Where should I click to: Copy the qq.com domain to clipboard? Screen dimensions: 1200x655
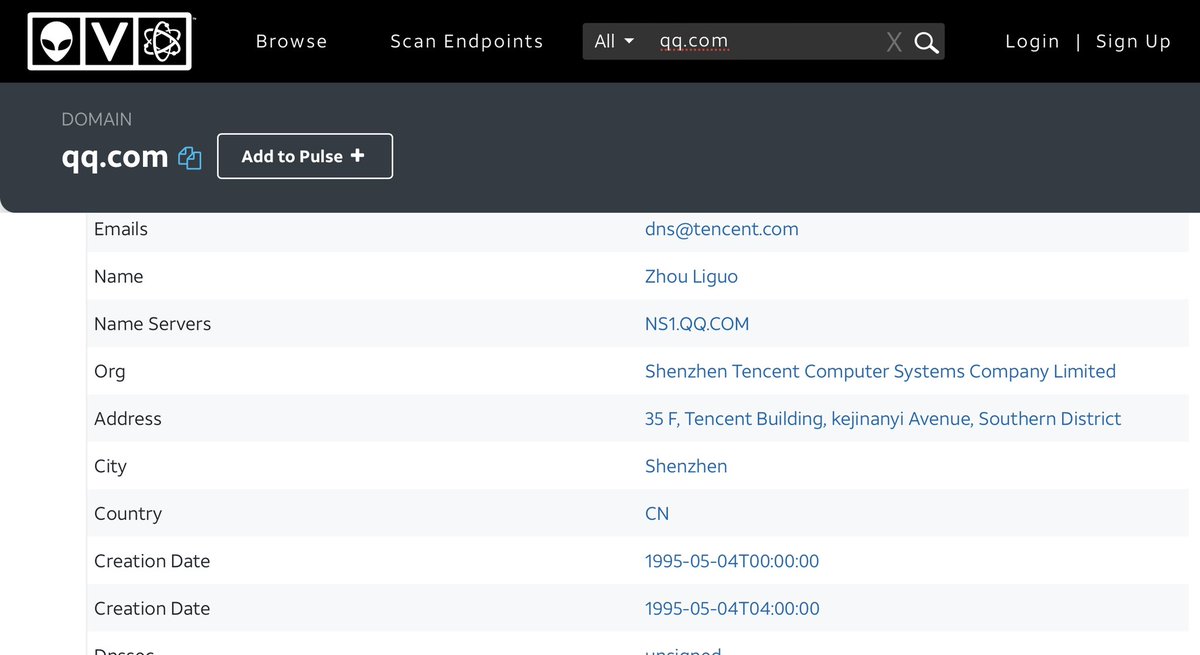pos(190,158)
